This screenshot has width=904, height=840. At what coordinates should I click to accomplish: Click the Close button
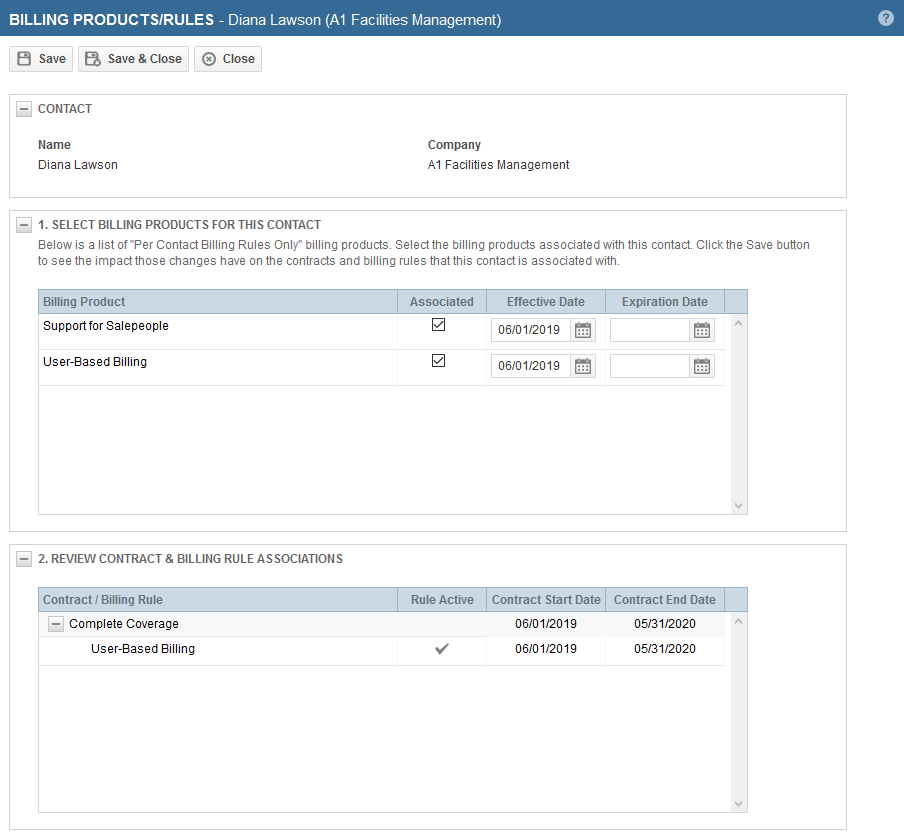228,58
